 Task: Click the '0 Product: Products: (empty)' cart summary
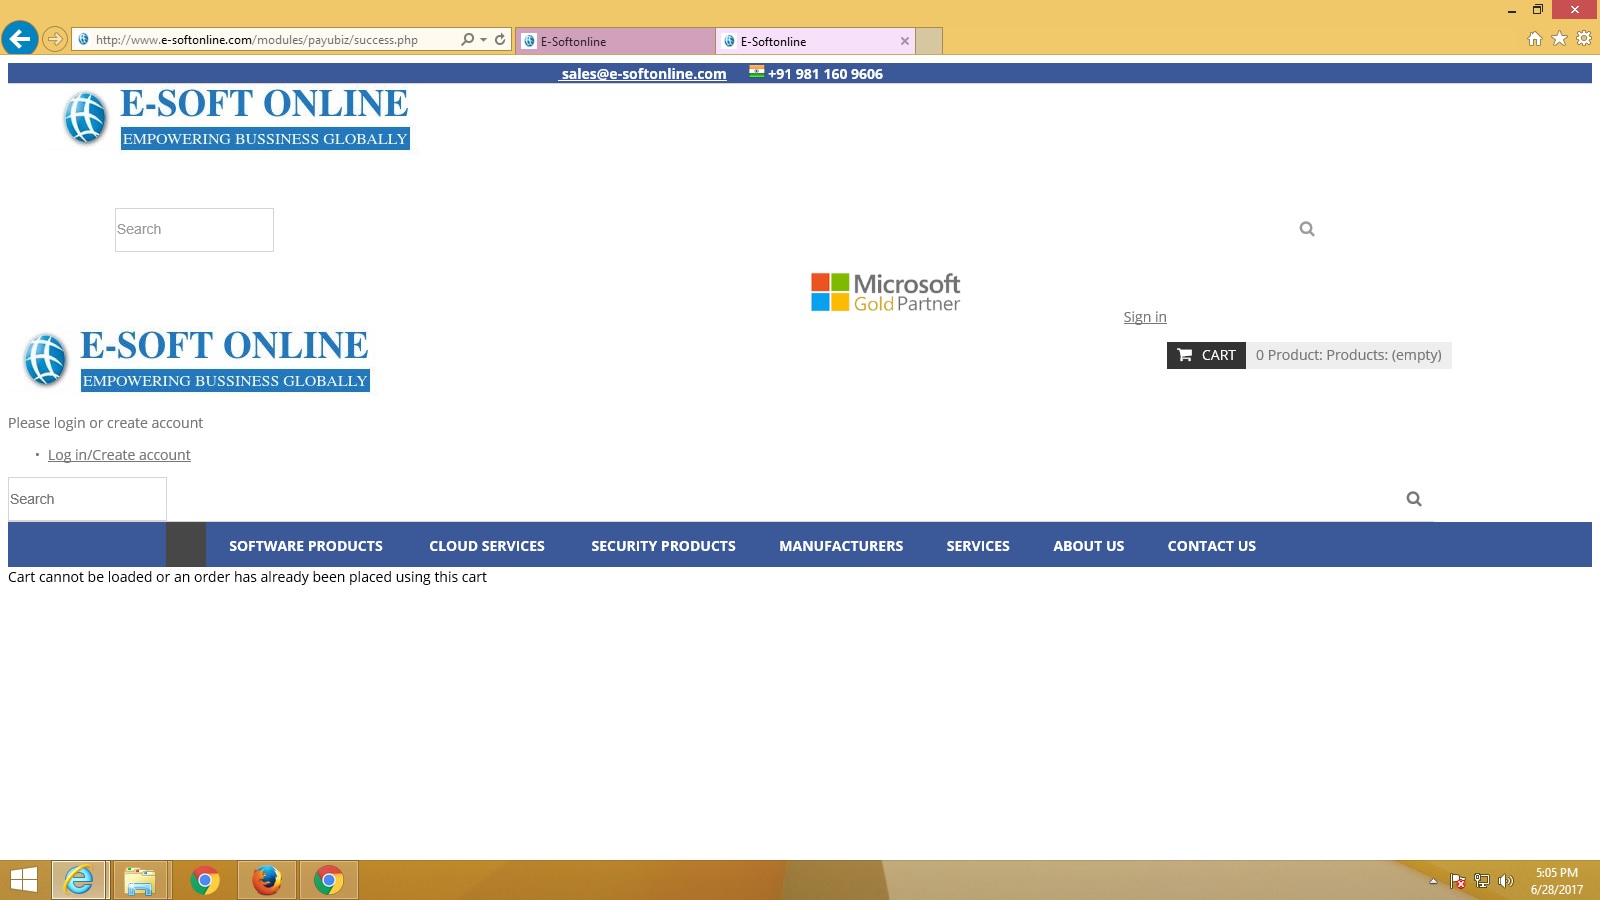[1349, 355]
